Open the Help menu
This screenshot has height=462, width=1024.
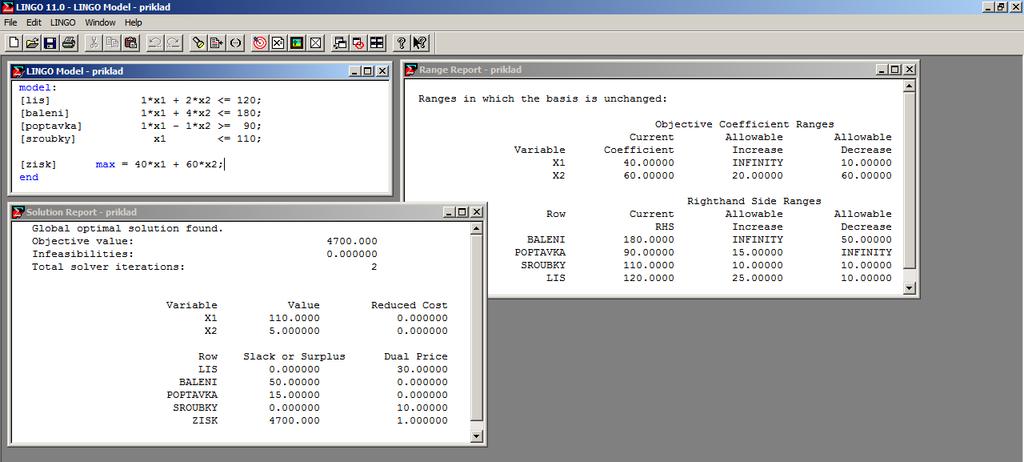tap(133, 22)
